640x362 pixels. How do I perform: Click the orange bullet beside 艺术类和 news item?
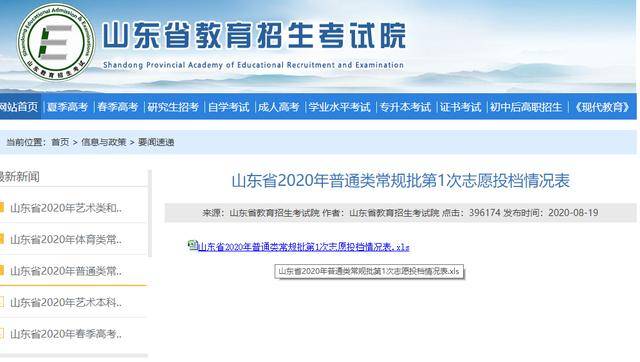[2, 207]
